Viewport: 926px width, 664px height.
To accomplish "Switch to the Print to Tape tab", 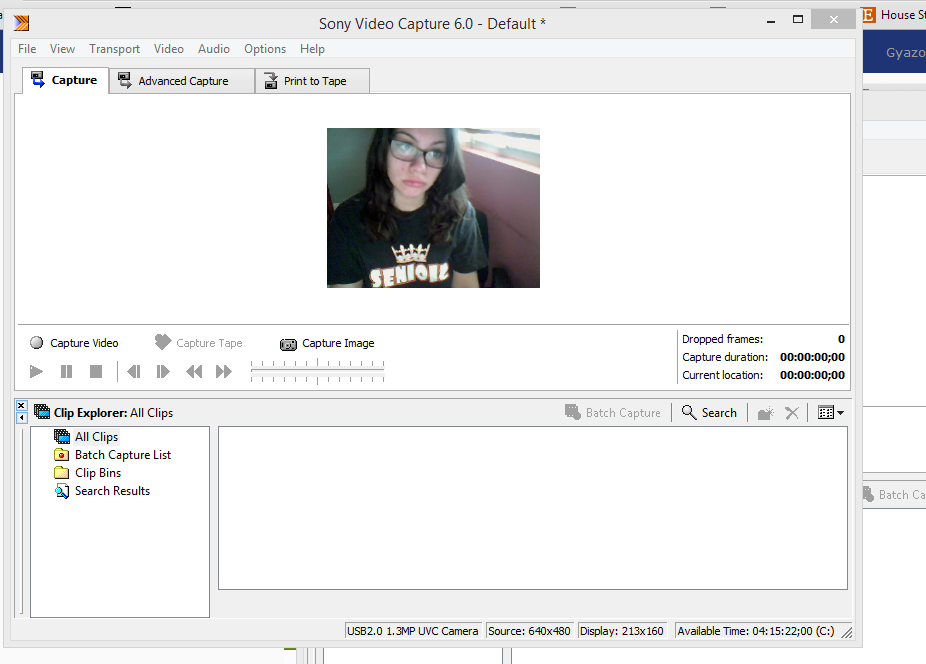I will click(x=312, y=81).
